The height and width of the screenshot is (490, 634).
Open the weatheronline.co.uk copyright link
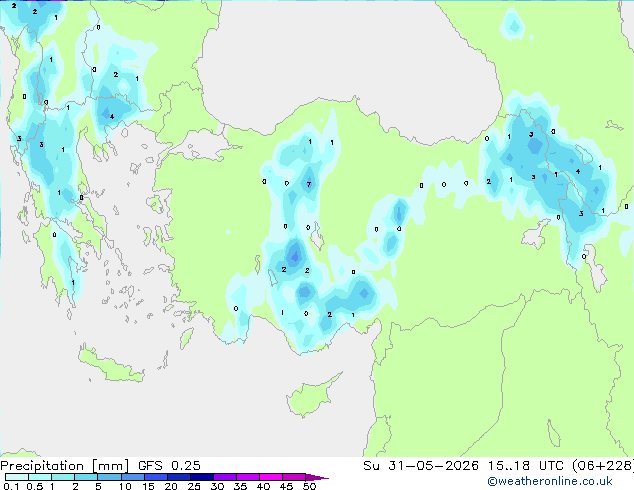point(550,481)
